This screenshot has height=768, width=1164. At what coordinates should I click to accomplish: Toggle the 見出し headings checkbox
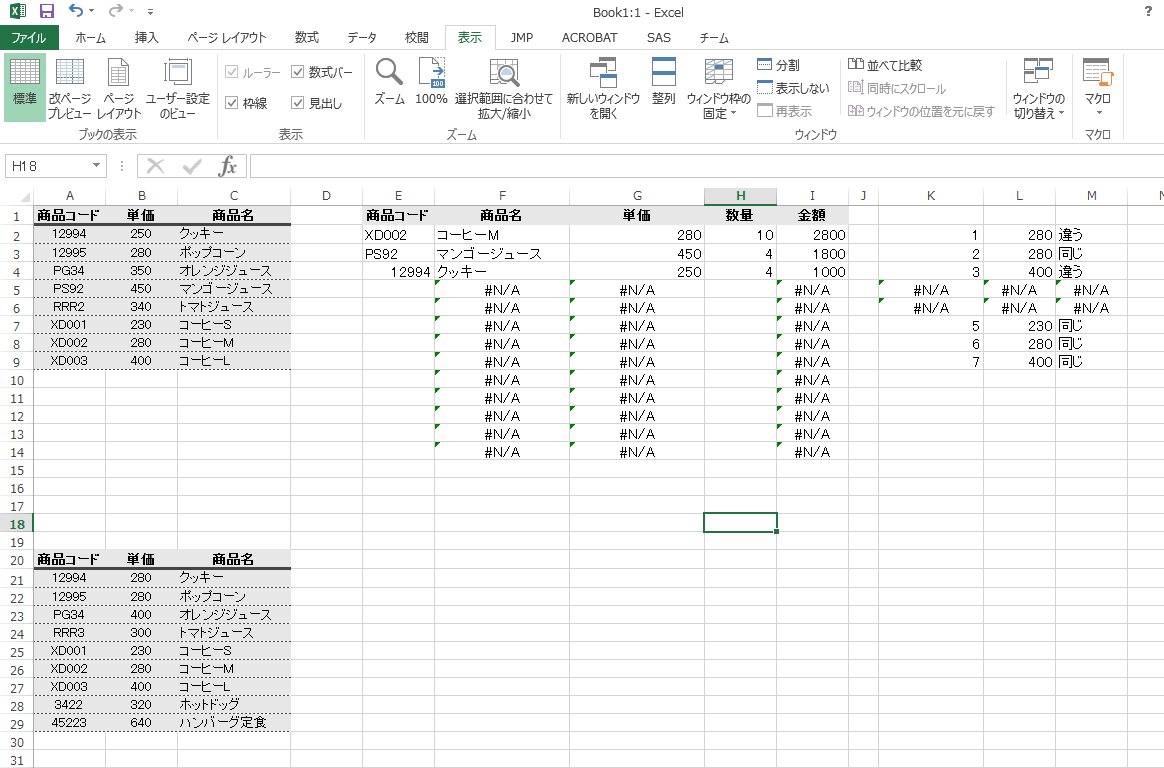coord(298,103)
